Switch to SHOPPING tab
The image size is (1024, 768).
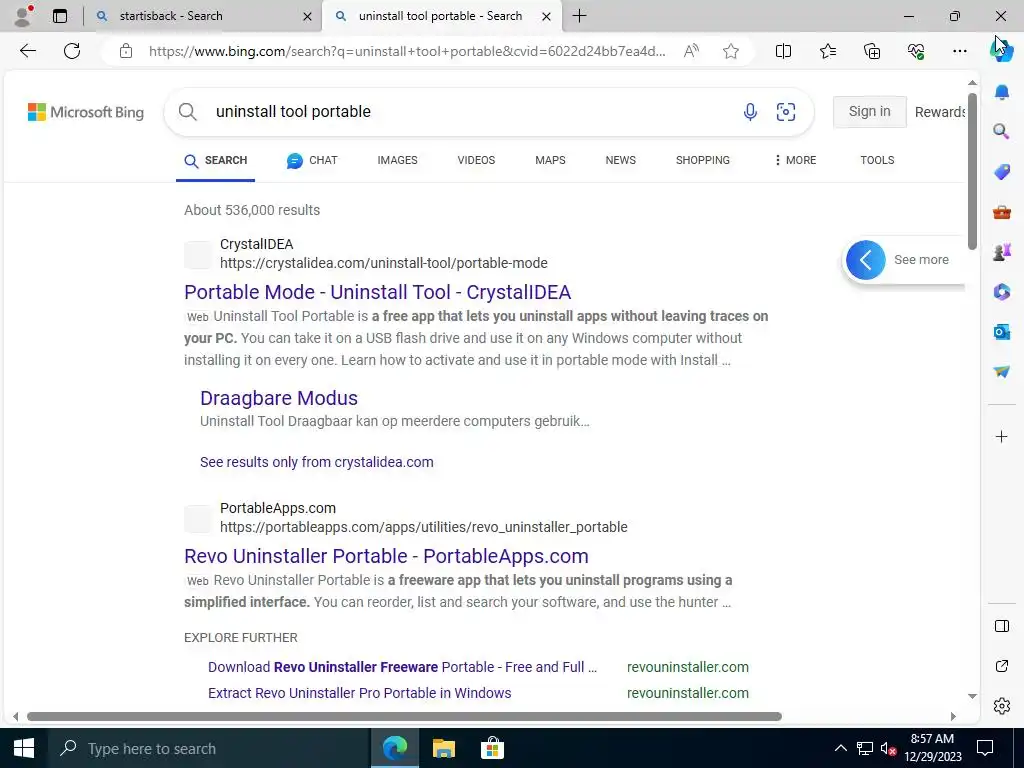tap(703, 161)
